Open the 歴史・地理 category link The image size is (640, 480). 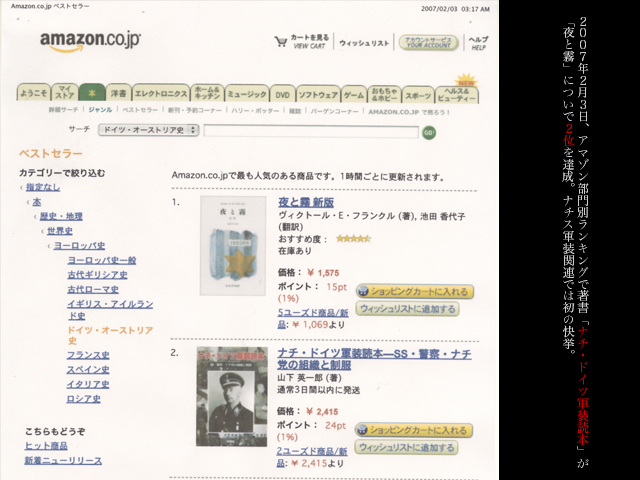pyautogui.click(x=61, y=216)
